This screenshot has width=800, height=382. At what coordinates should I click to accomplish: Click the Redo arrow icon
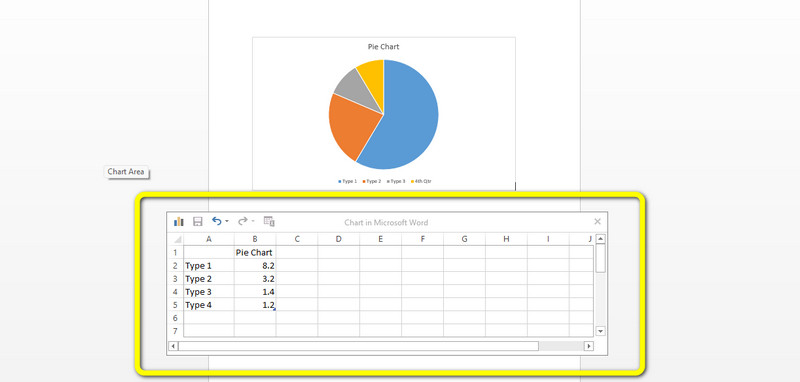243,221
